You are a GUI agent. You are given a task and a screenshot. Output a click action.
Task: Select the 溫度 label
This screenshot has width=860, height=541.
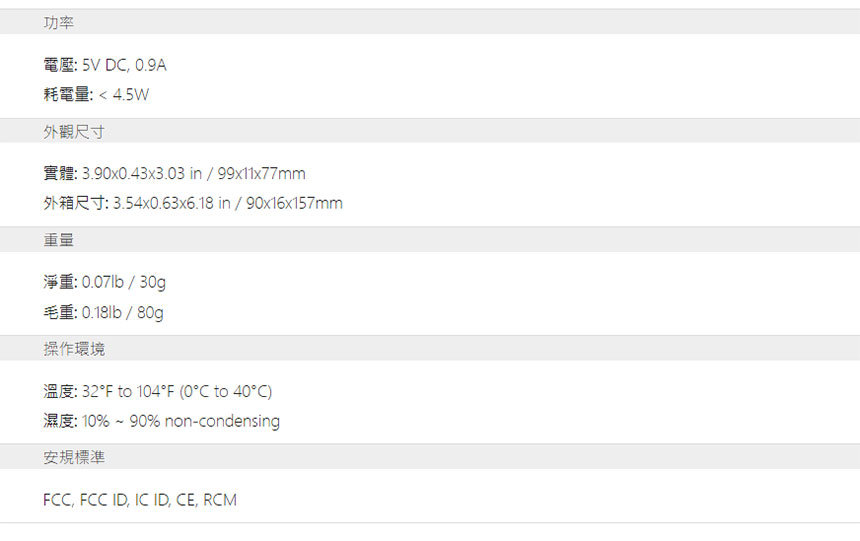point(59,391)
